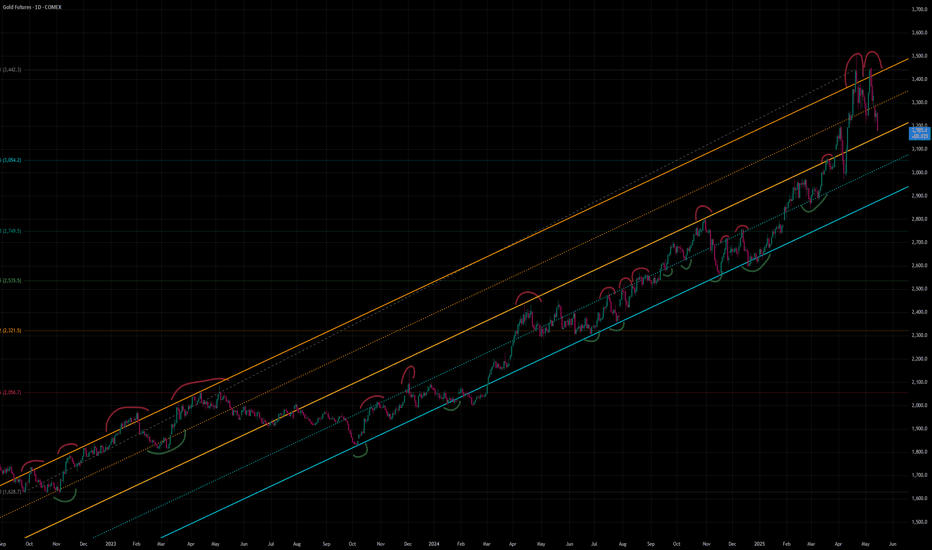Select the solid cyan lower channel trendline

[535, 362]
